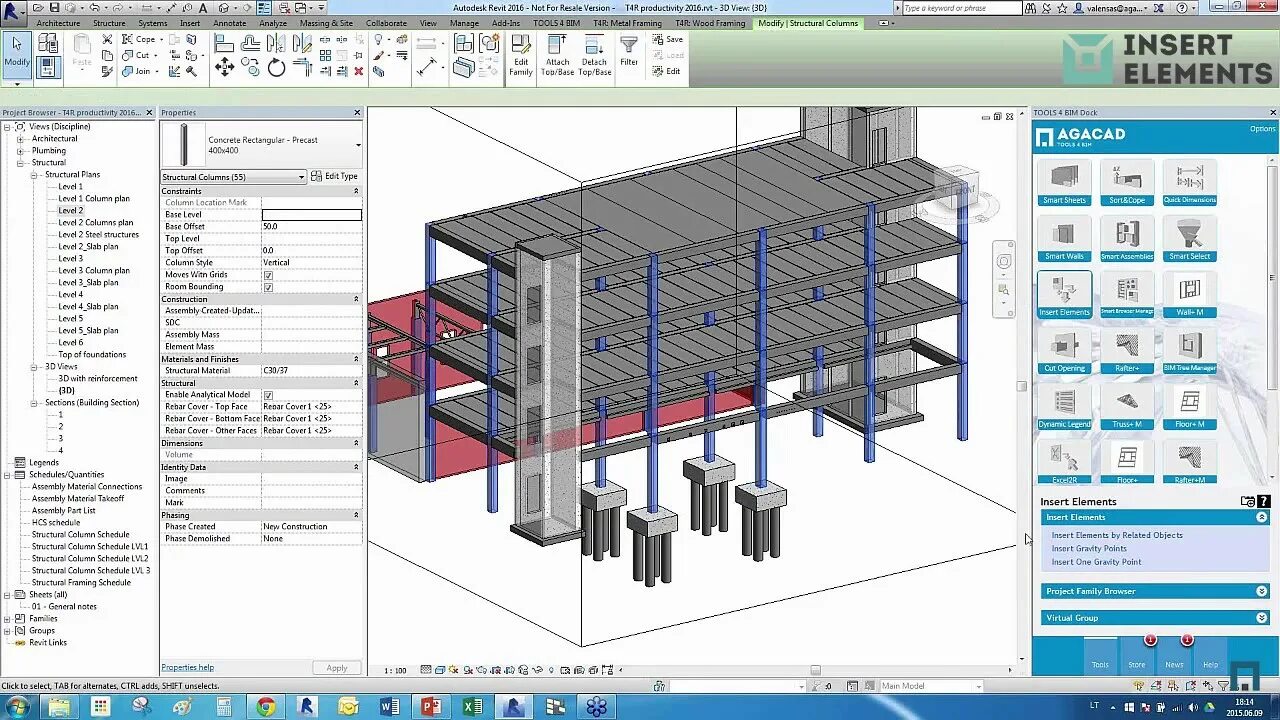The image size is (1280, 720).
Task: Expand the Architectural tree node
Action: pyautogui.click(x=20, y=139)
